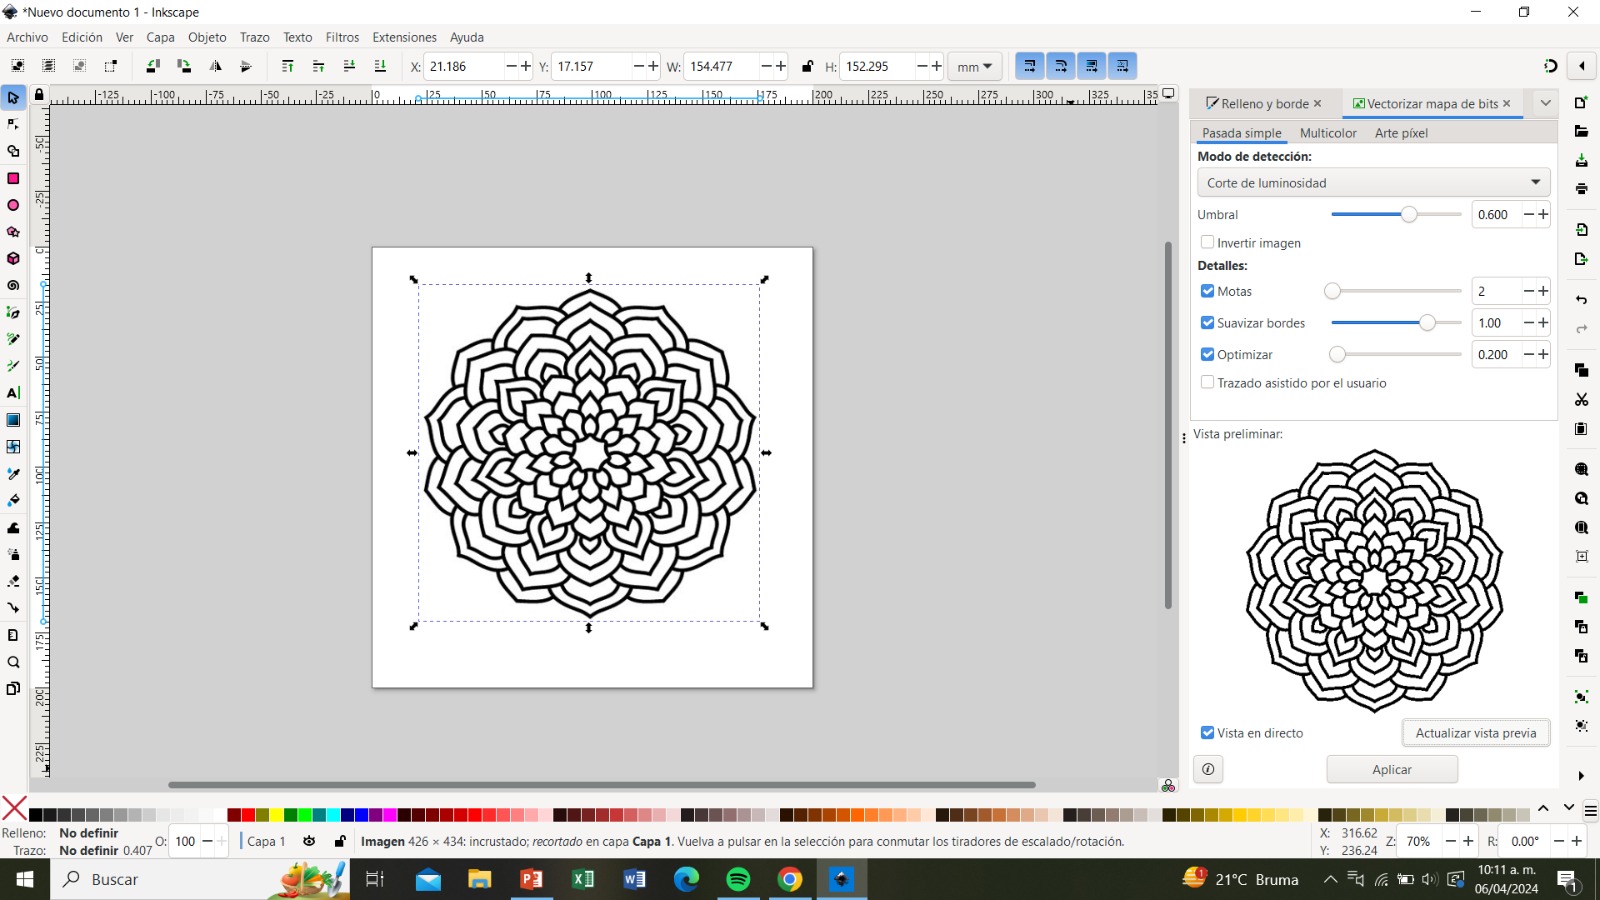Close the Vectorizar mapa de bits tab
This screenshot has width=1600, height=900.
point(1507,103)
